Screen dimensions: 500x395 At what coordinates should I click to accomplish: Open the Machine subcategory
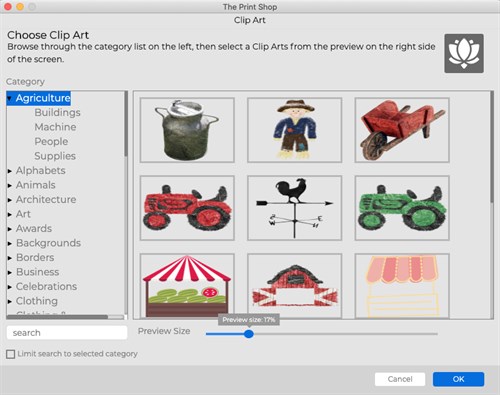[x=55, y=127]
